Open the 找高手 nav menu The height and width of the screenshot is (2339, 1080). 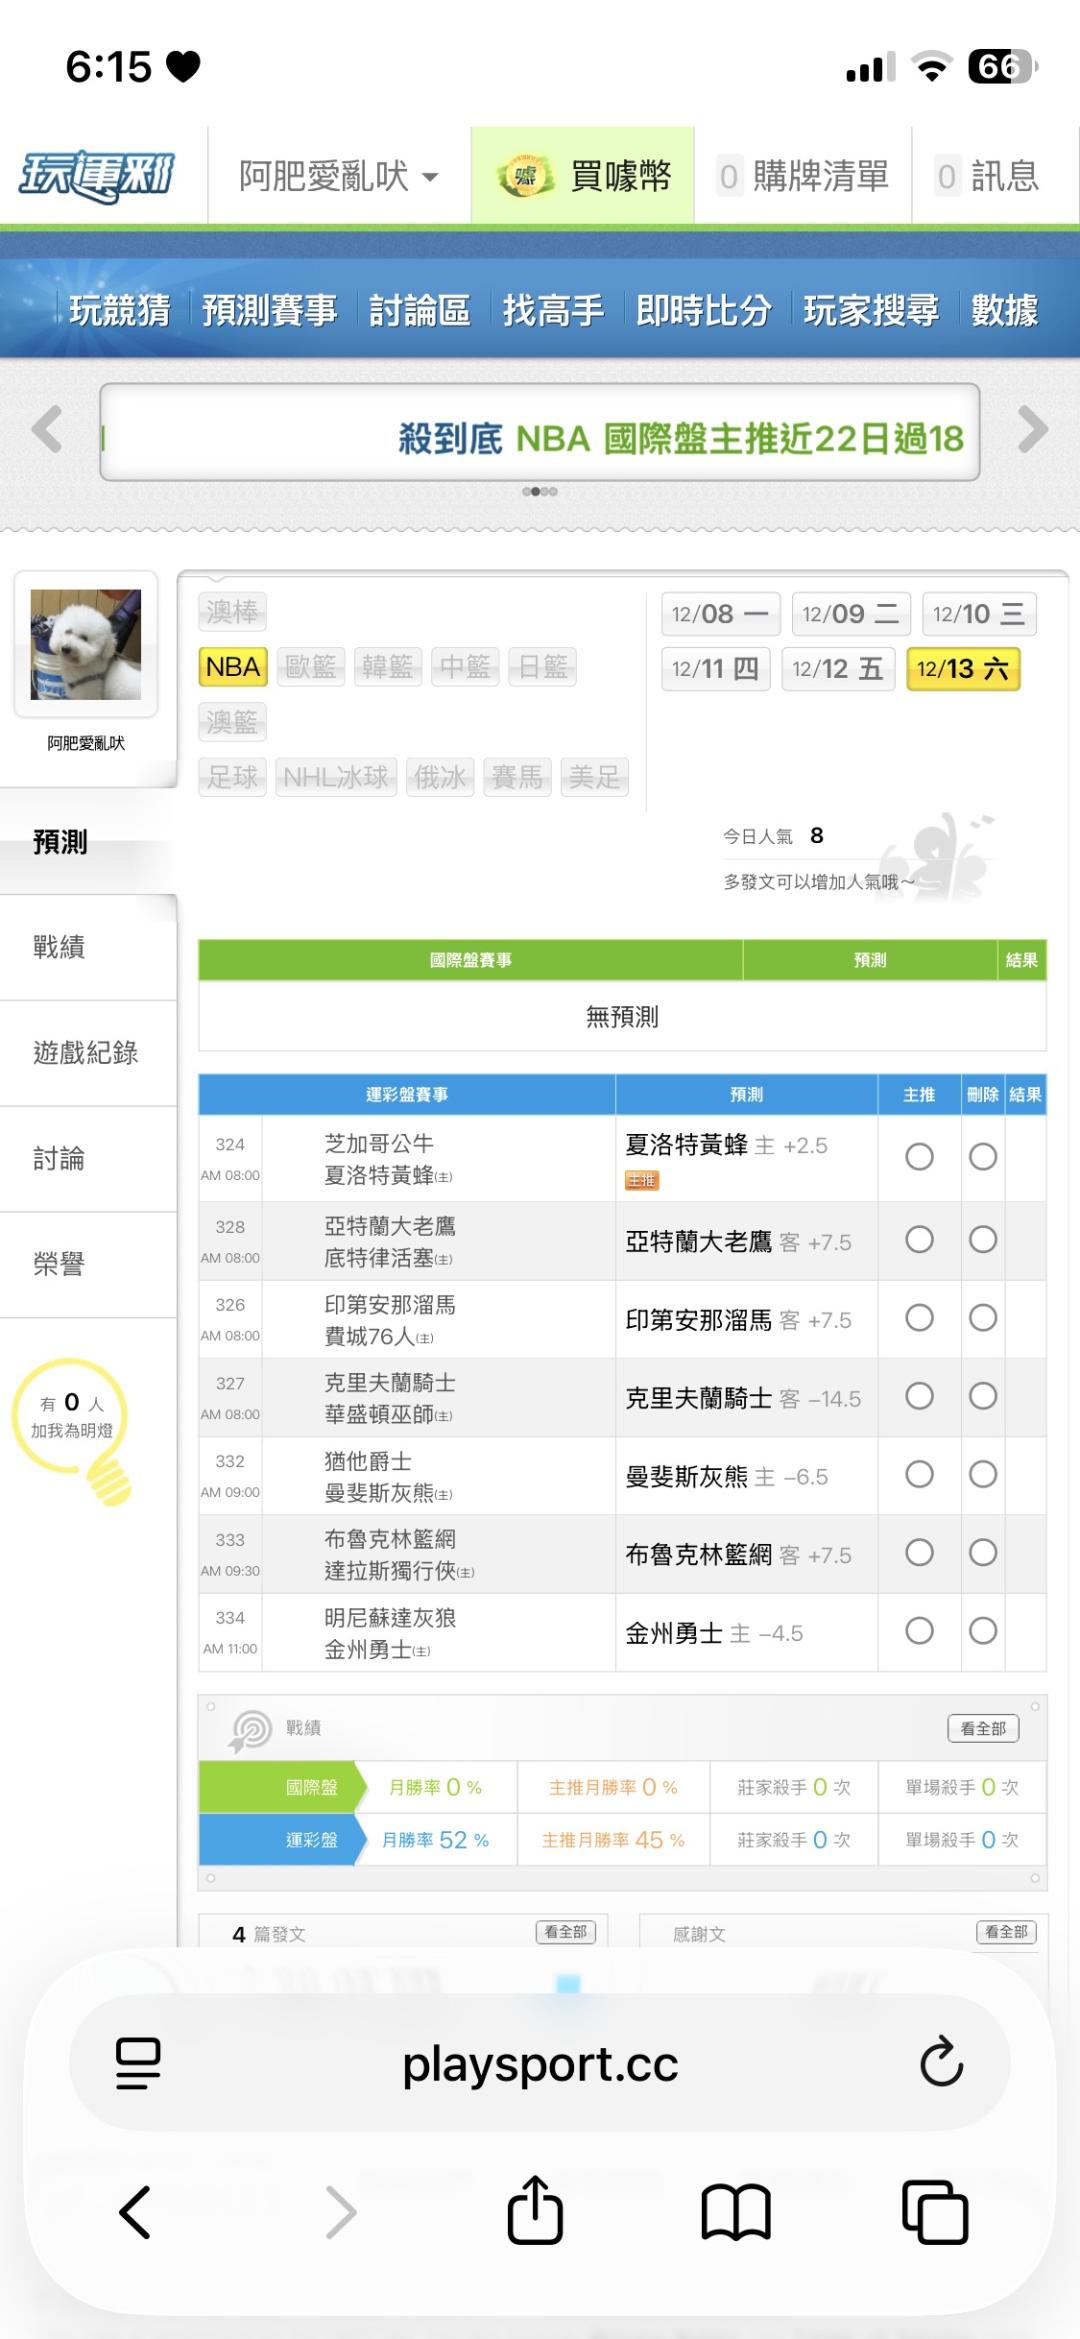click(x=553, y=311)
